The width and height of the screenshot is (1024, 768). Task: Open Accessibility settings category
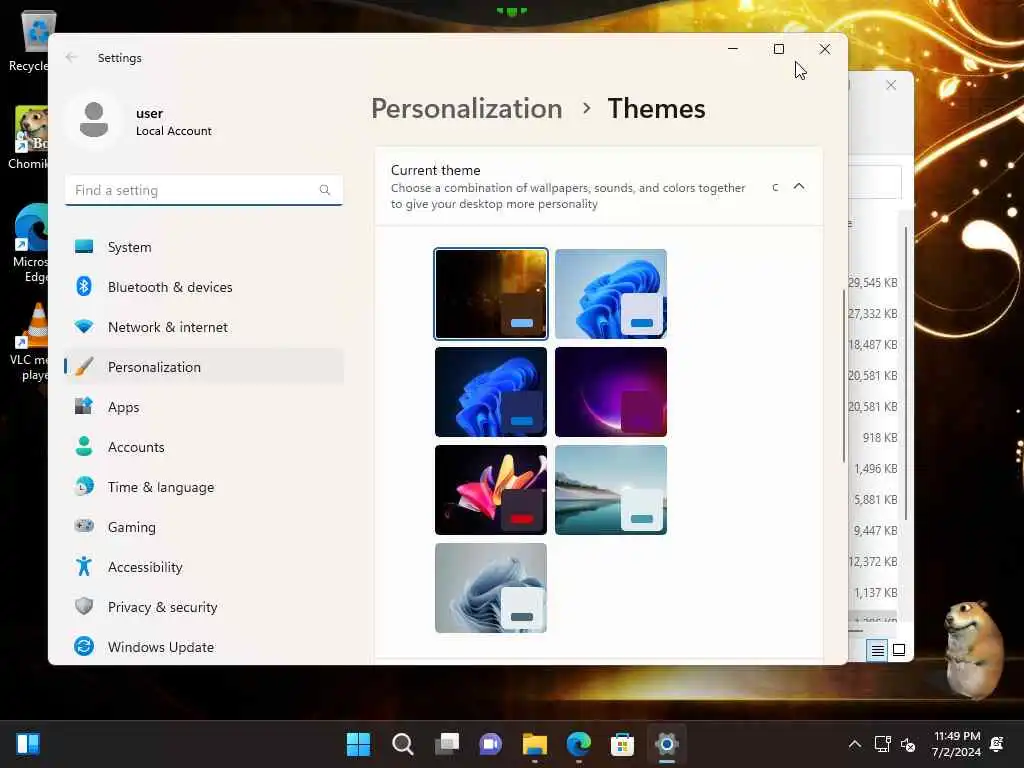[x=204, y=567]
